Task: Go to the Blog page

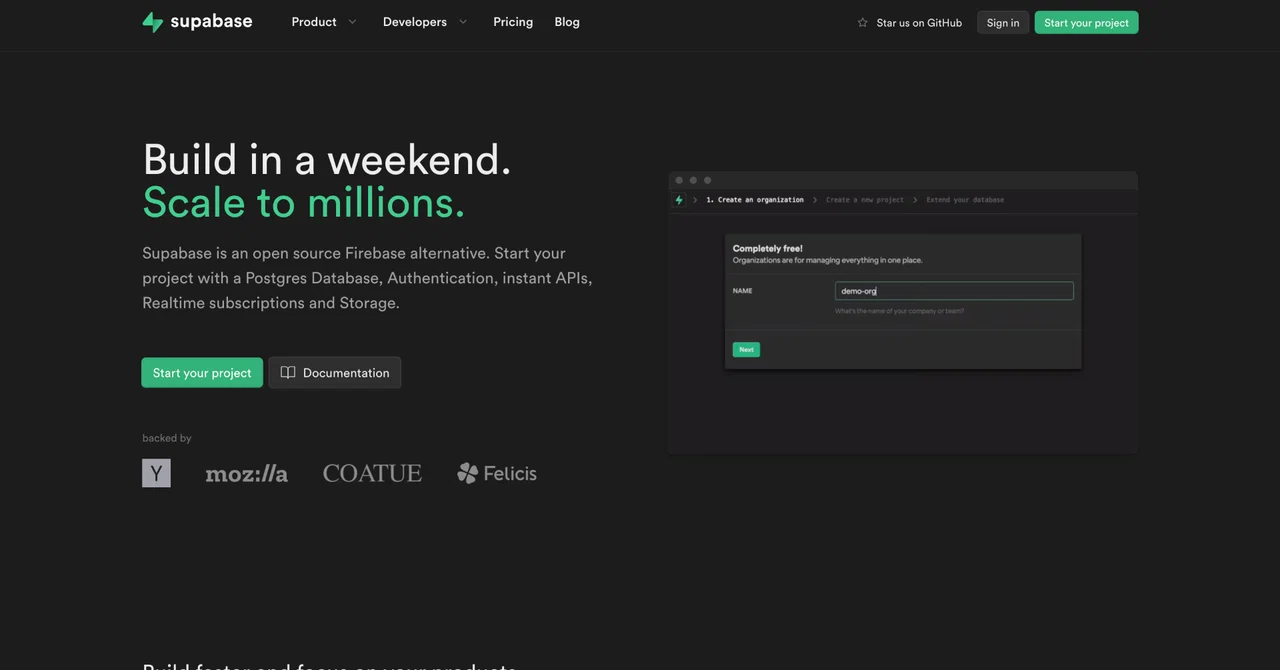Action: pos(567,22)
